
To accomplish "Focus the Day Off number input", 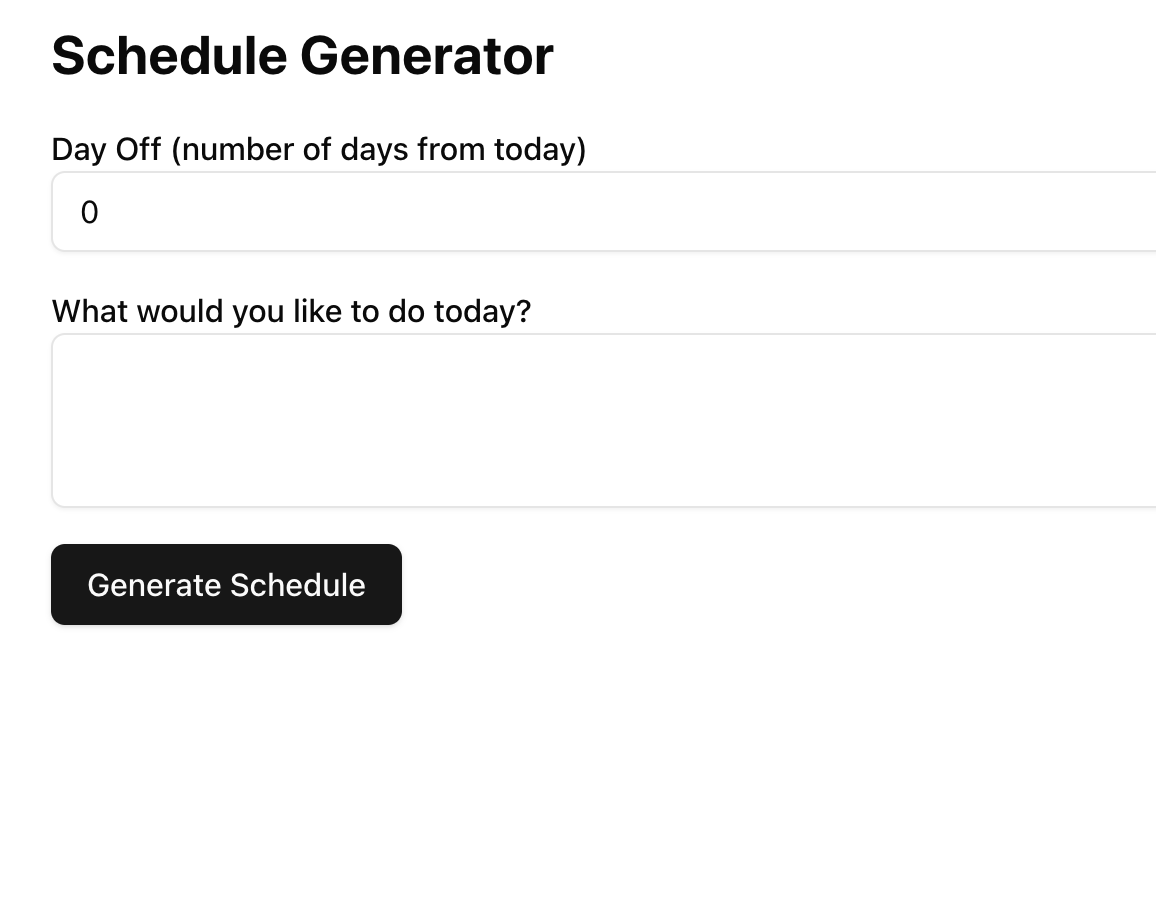I will click(604, 212).
